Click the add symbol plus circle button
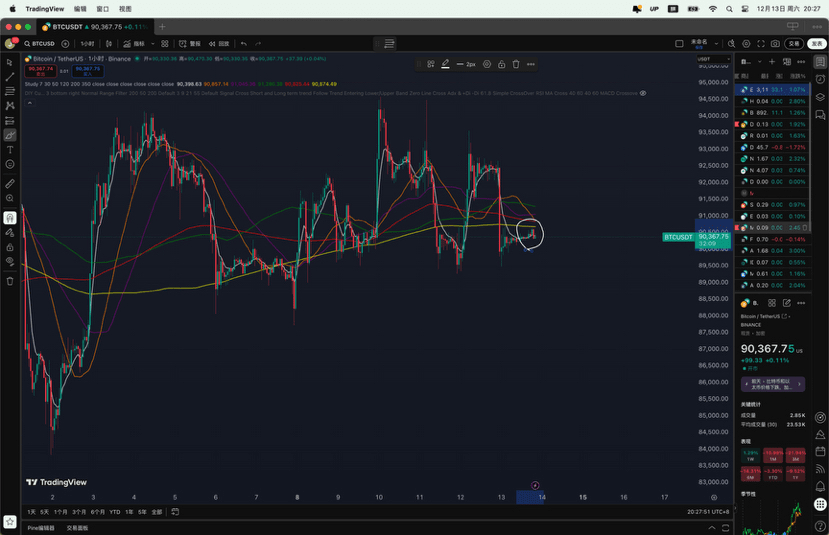The image size is (829, 535). [65, 44]
